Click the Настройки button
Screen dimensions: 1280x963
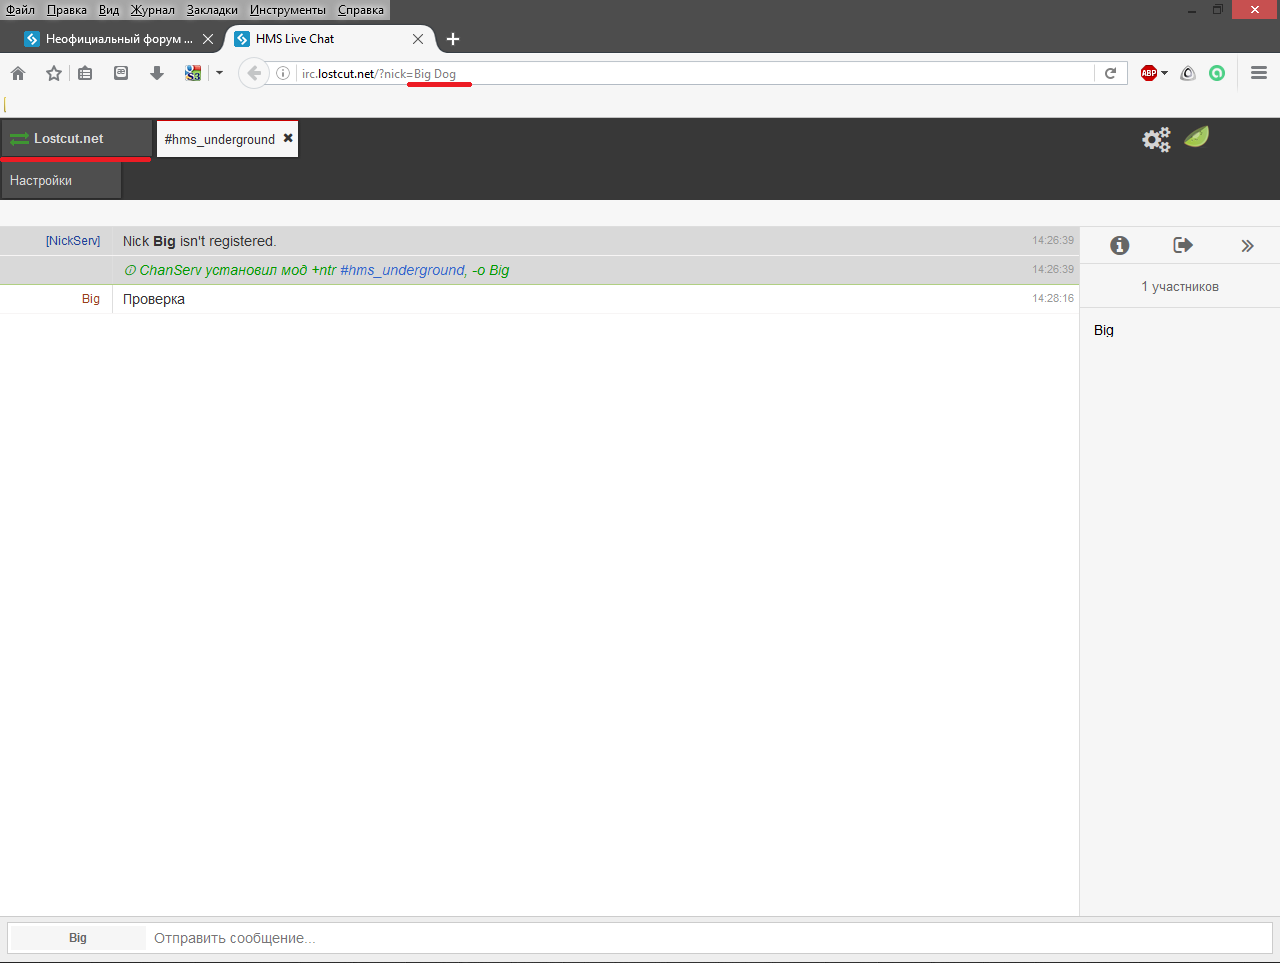pos(41,181)
